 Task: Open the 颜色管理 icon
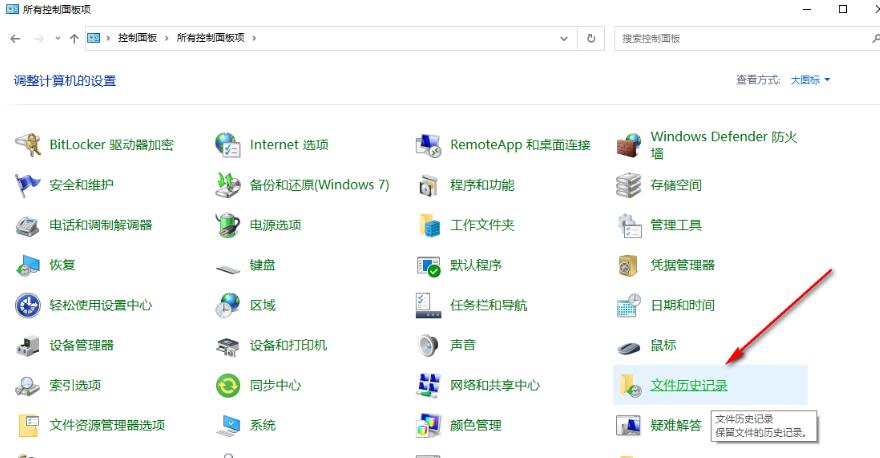(x=428, y=425)
